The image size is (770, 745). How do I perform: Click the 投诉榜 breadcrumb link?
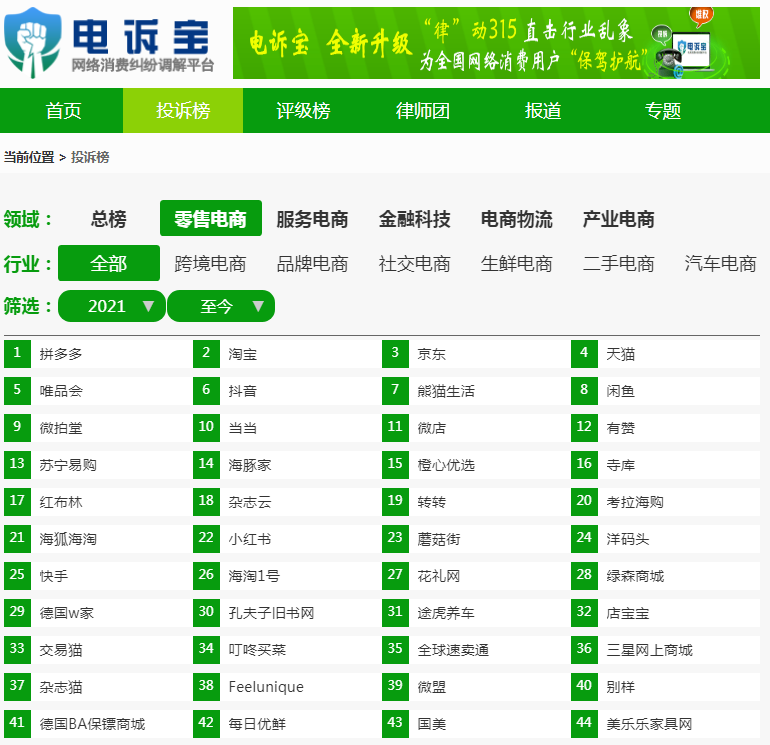(90, 157)
